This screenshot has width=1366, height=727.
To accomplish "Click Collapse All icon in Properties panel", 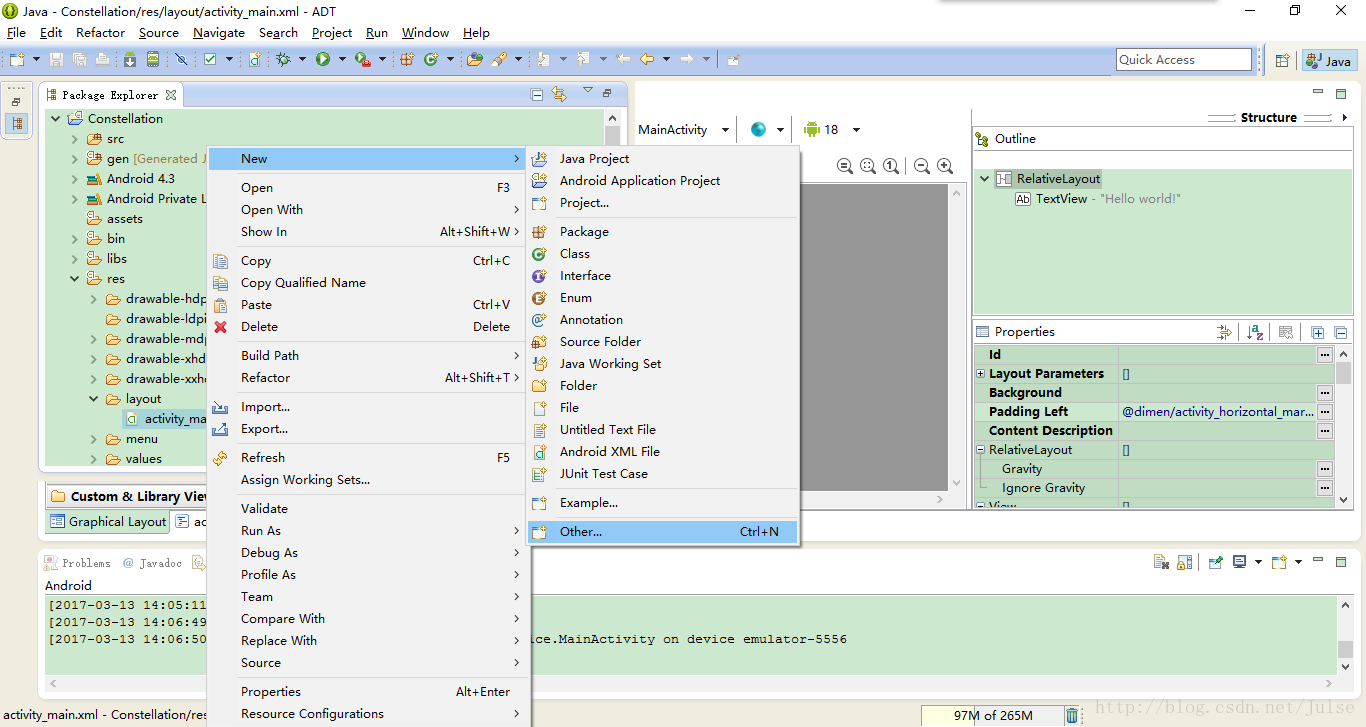I will [x=1340, y=332].
